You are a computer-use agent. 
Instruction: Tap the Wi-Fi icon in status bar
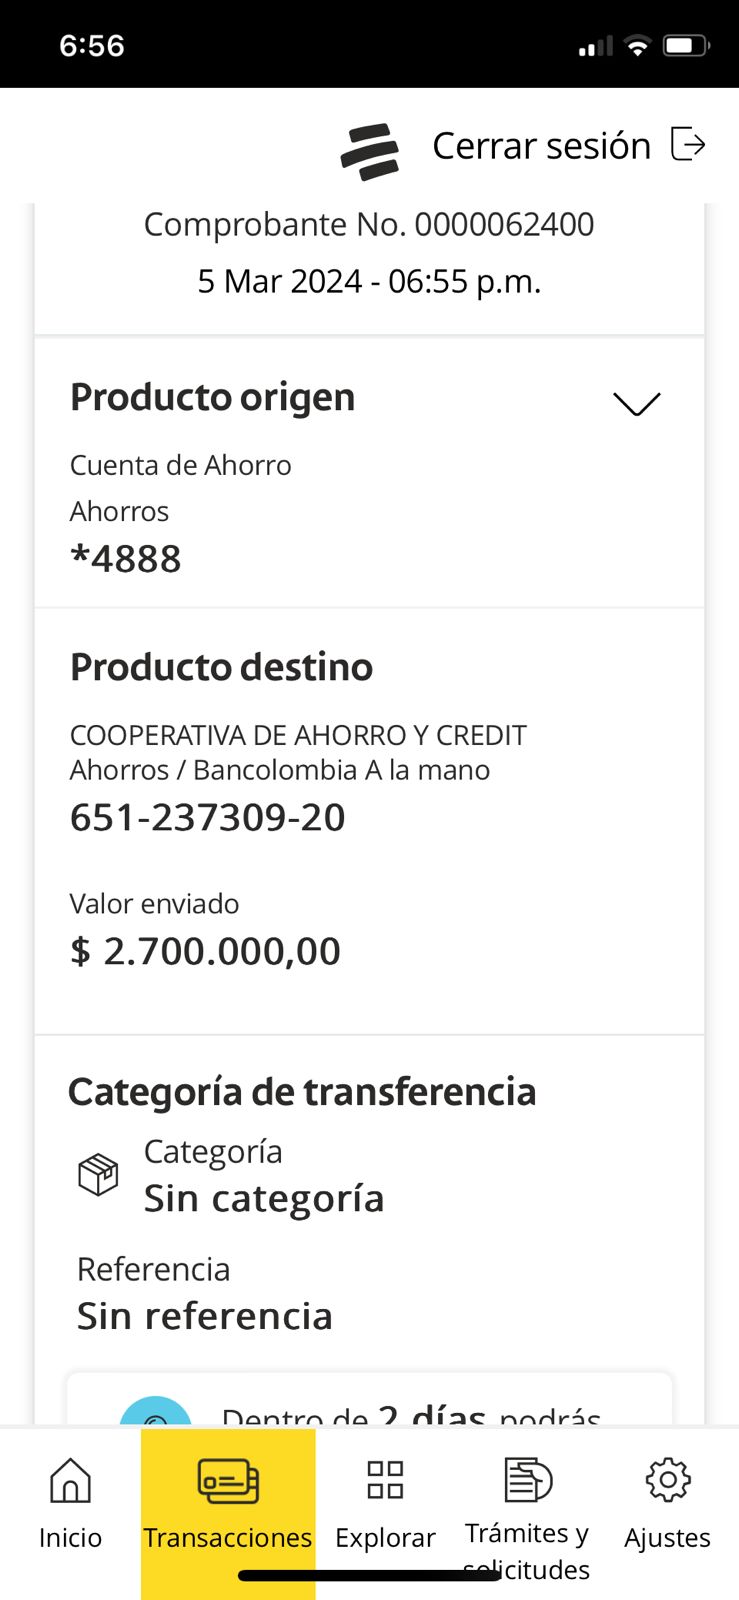(636, 46)
